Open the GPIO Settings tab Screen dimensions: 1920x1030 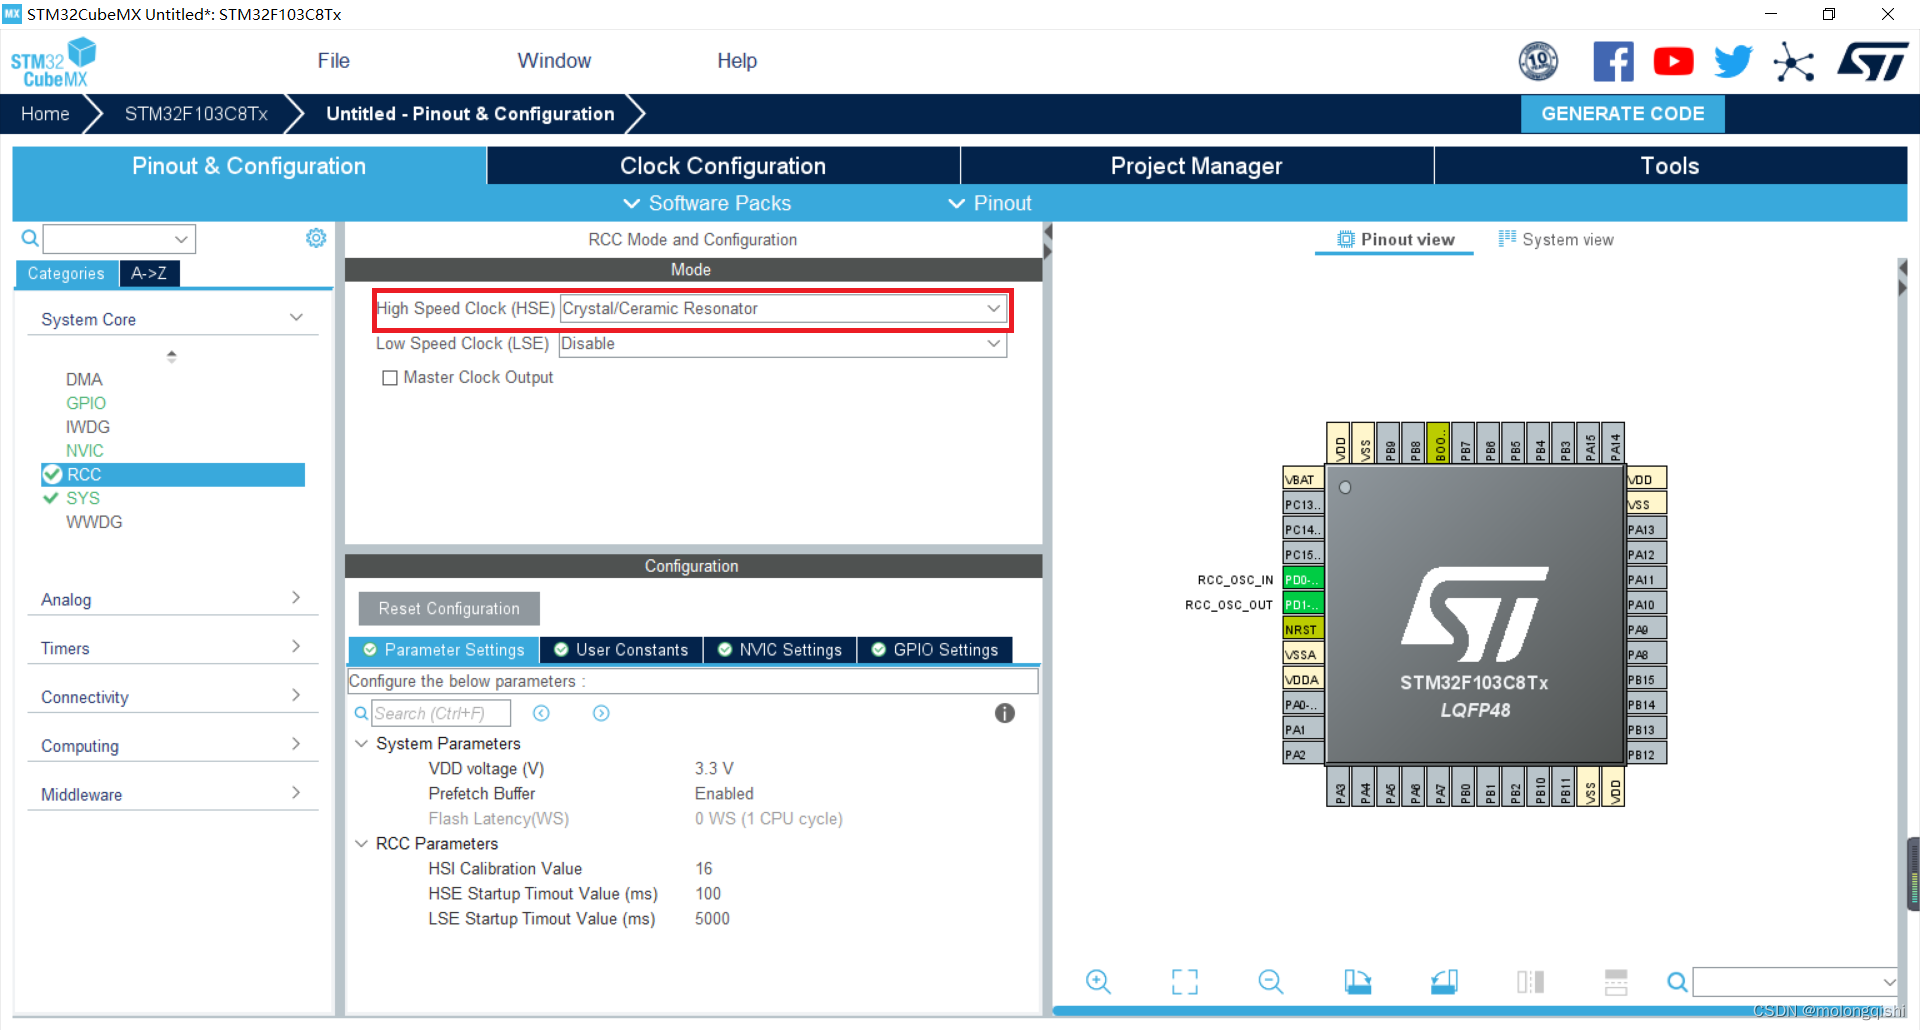click(x=935, y=650)
